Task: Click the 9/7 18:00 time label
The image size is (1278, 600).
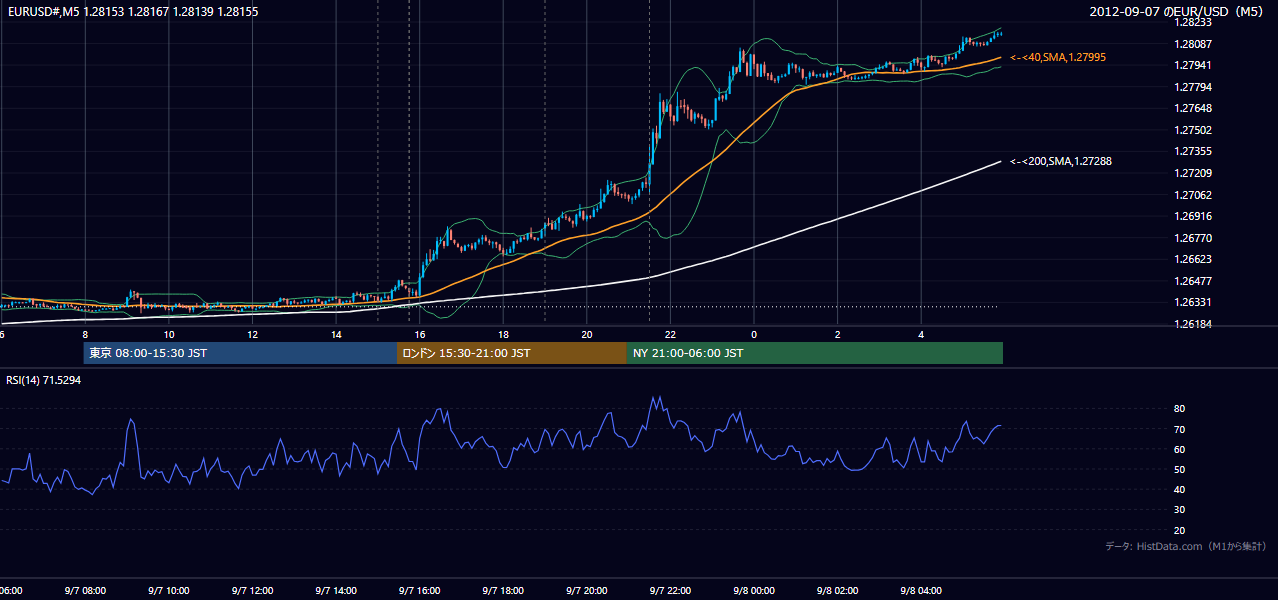Action: coord(503,591)
